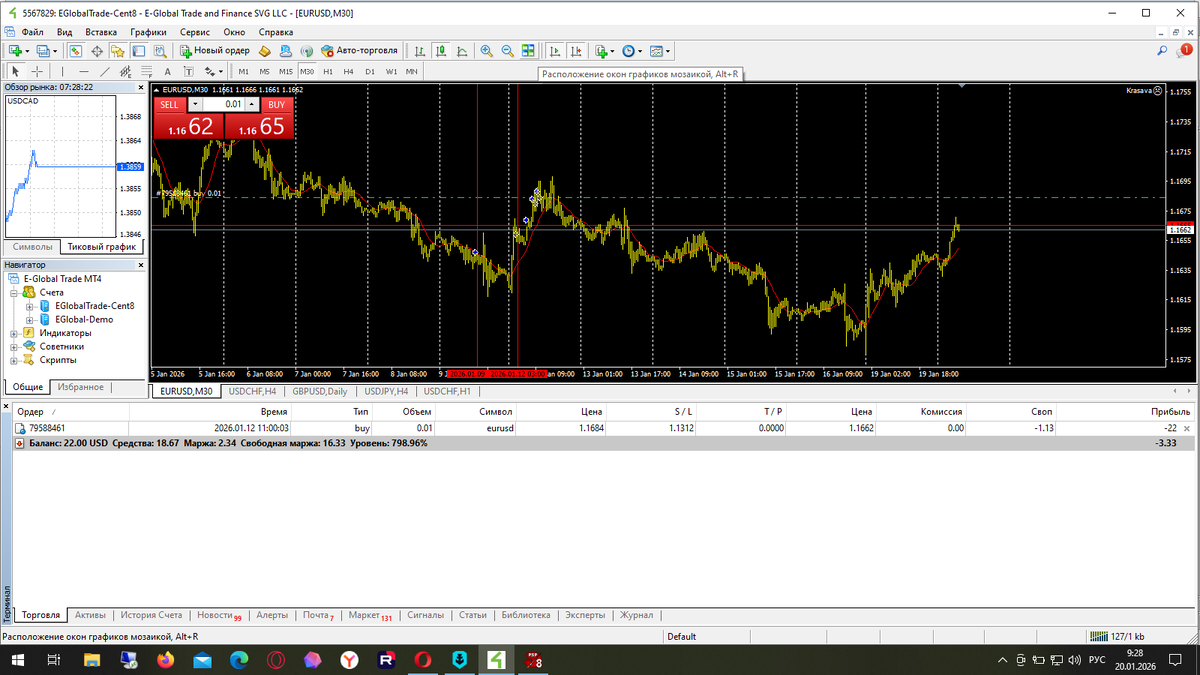Decrease trade volume with down arrow
Image resolution: width=1200 pixels, height=675 pixels.
195,104
